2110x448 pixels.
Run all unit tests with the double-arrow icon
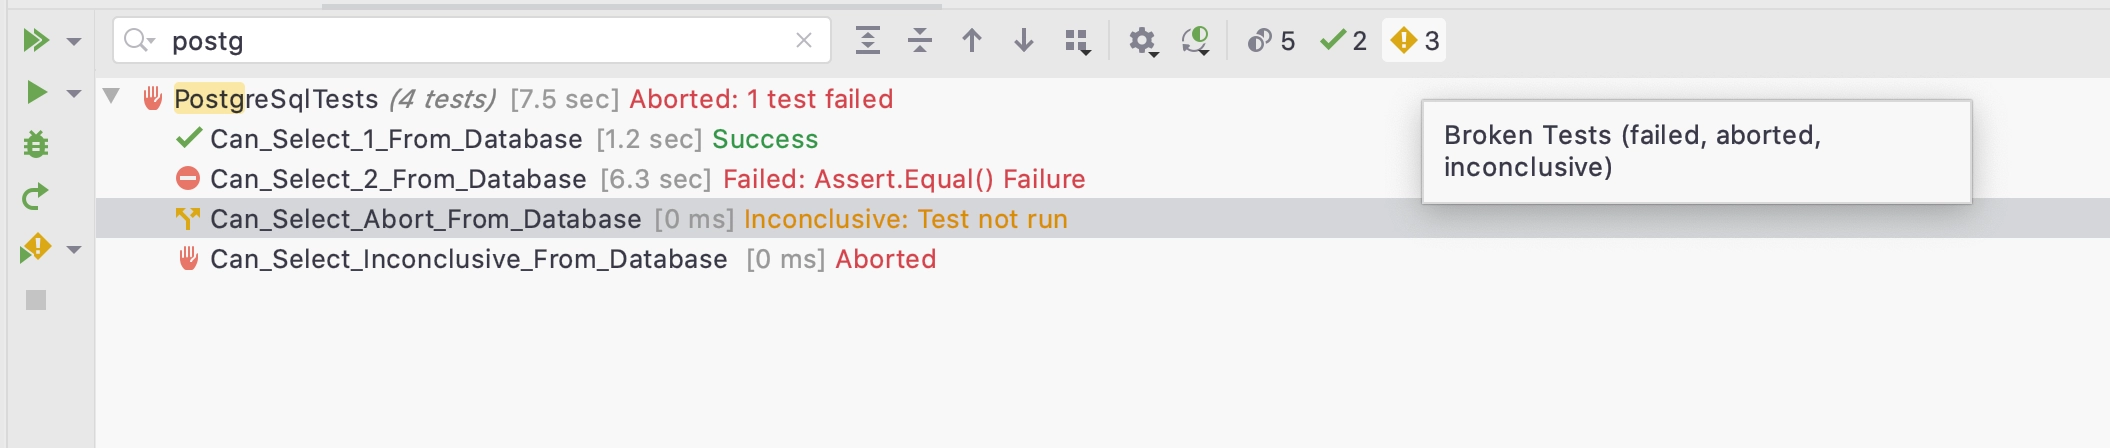pyautogui.click(x=36, y=40)
